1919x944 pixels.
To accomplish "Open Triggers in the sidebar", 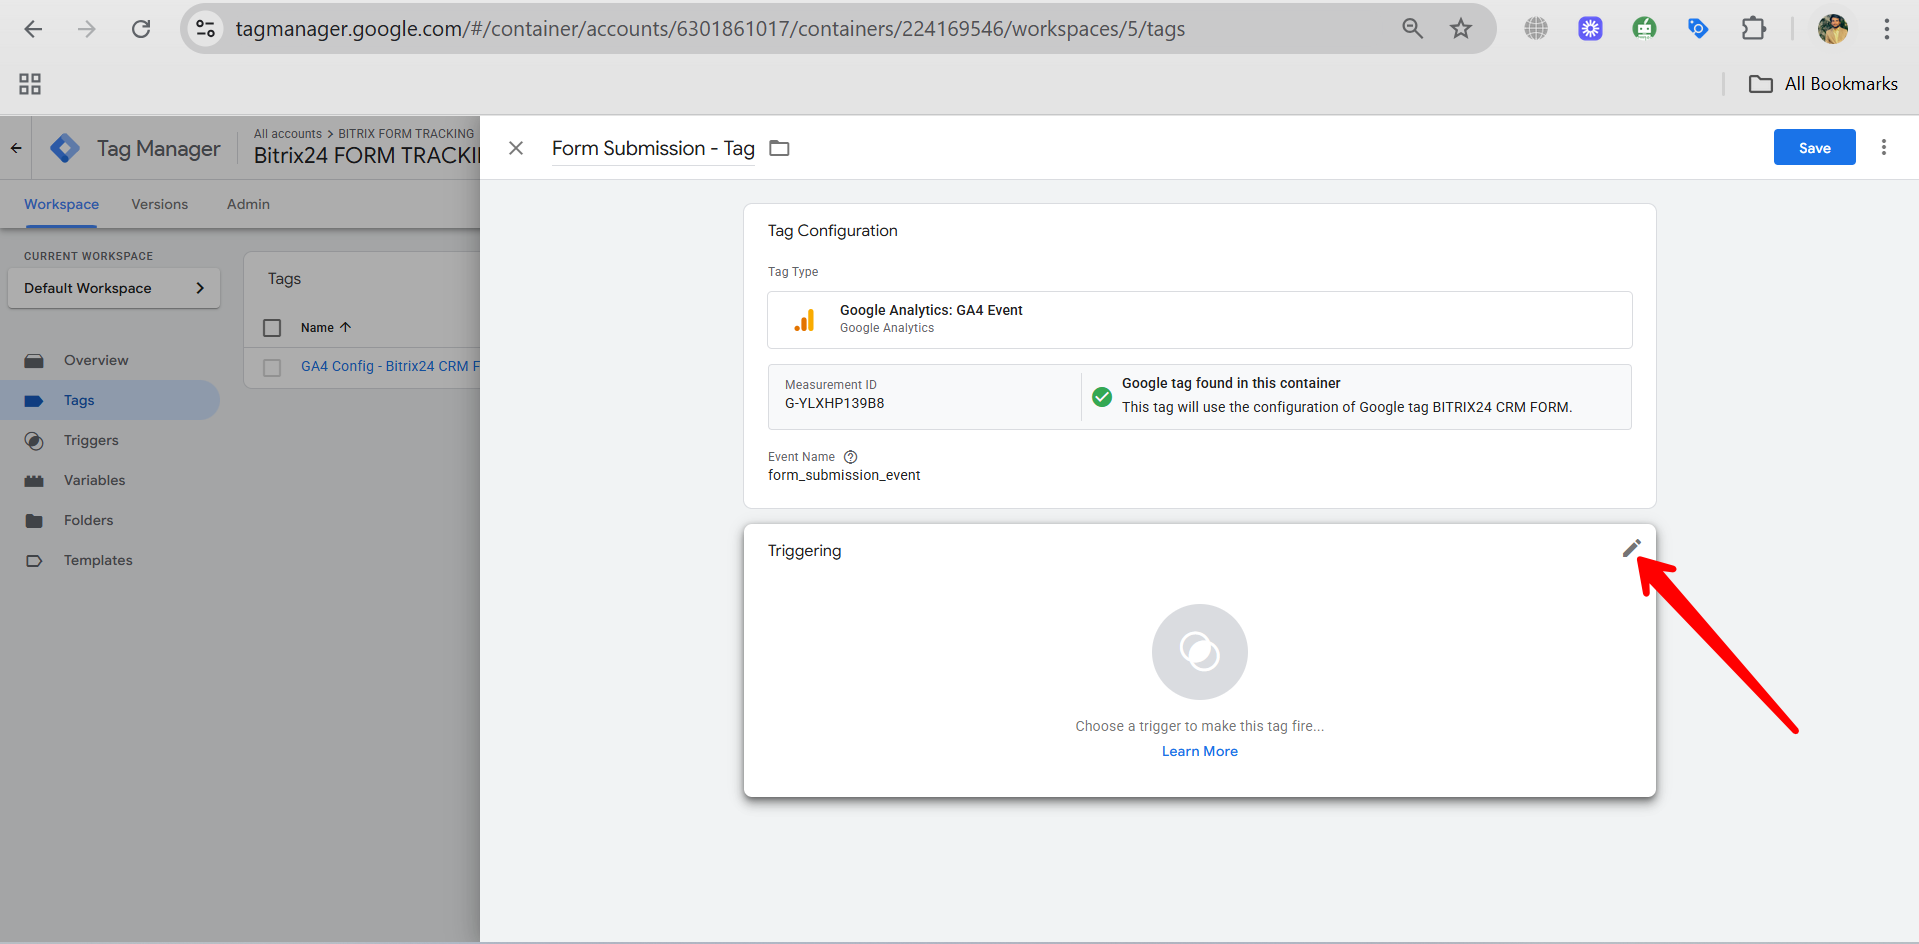I will (x=91, y=440).
